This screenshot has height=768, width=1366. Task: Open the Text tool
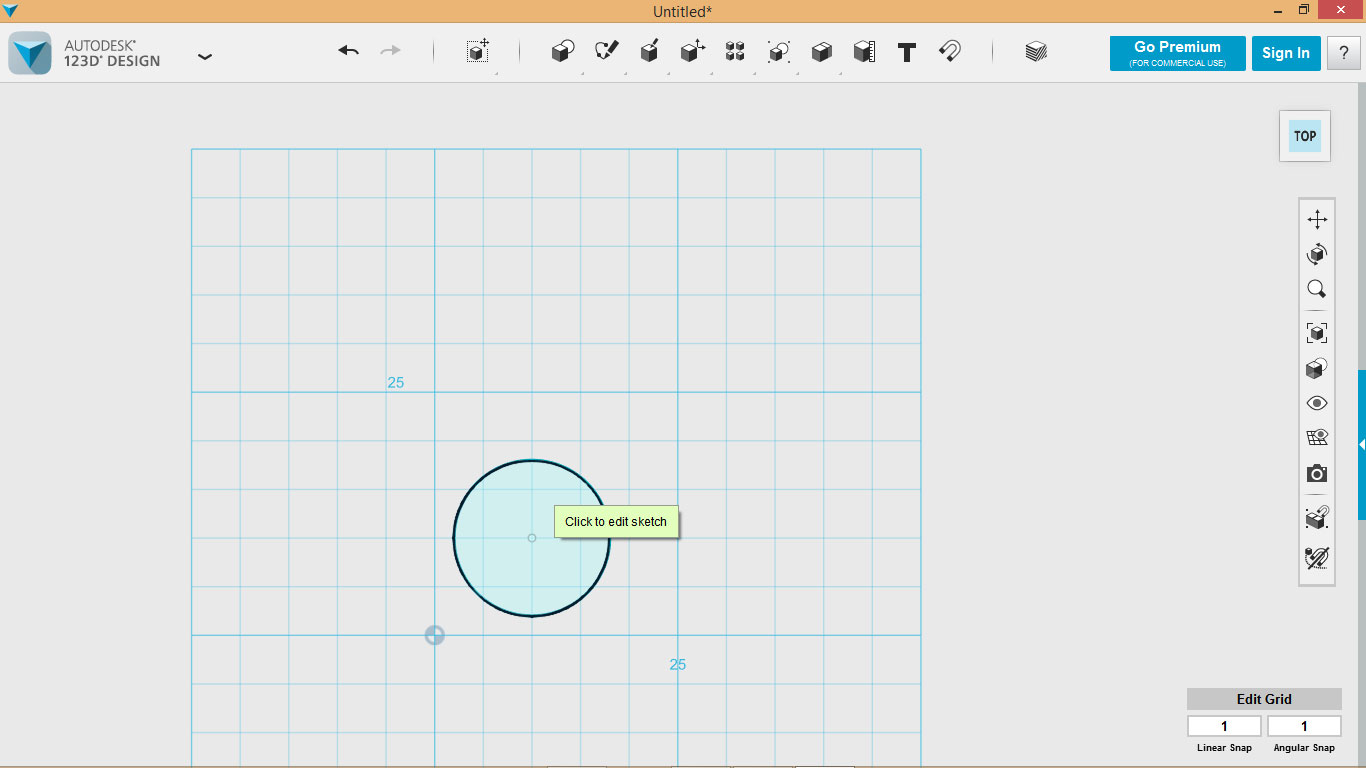[x=906, y=52]
